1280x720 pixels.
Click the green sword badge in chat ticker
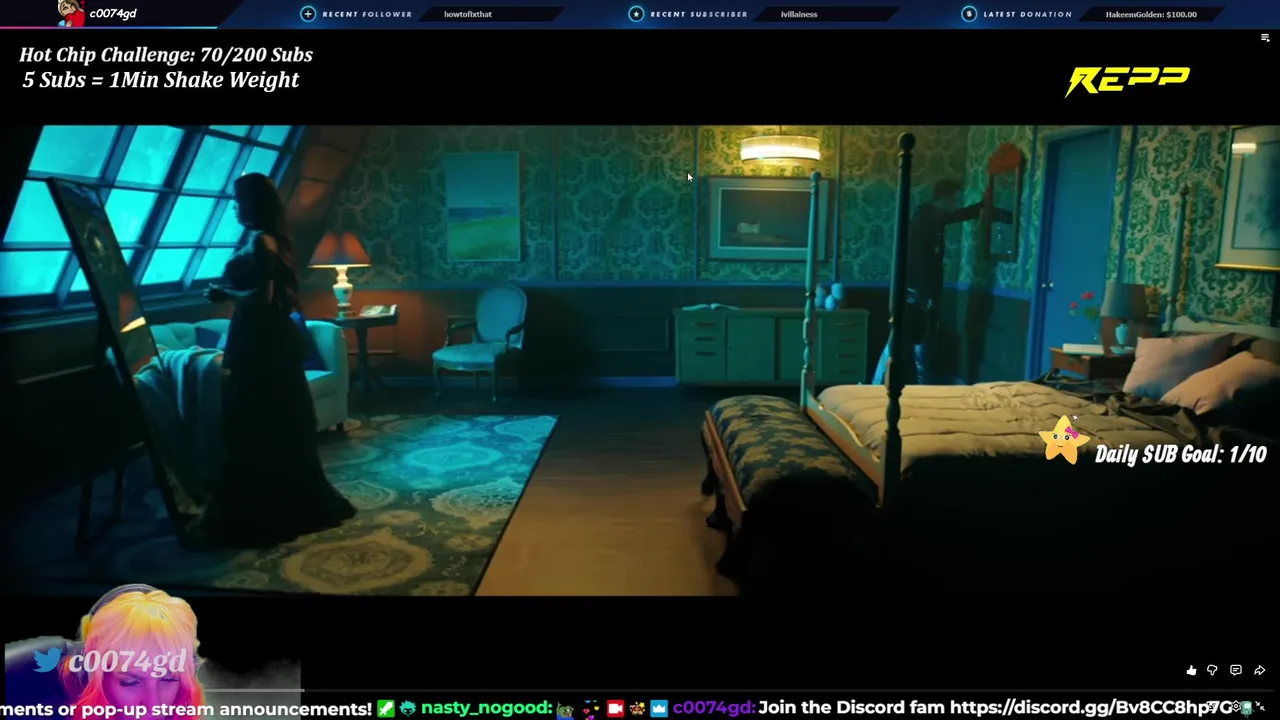tap(386, 708)
